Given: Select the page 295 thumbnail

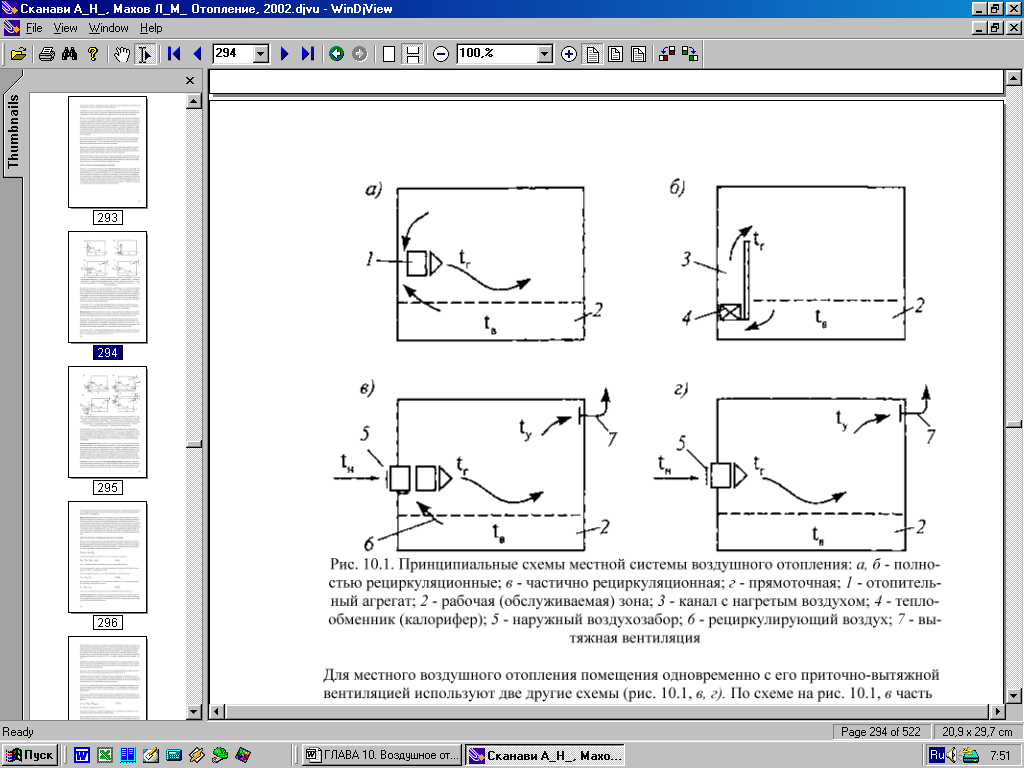Looking at the screenshot, I should pos(108,423).
